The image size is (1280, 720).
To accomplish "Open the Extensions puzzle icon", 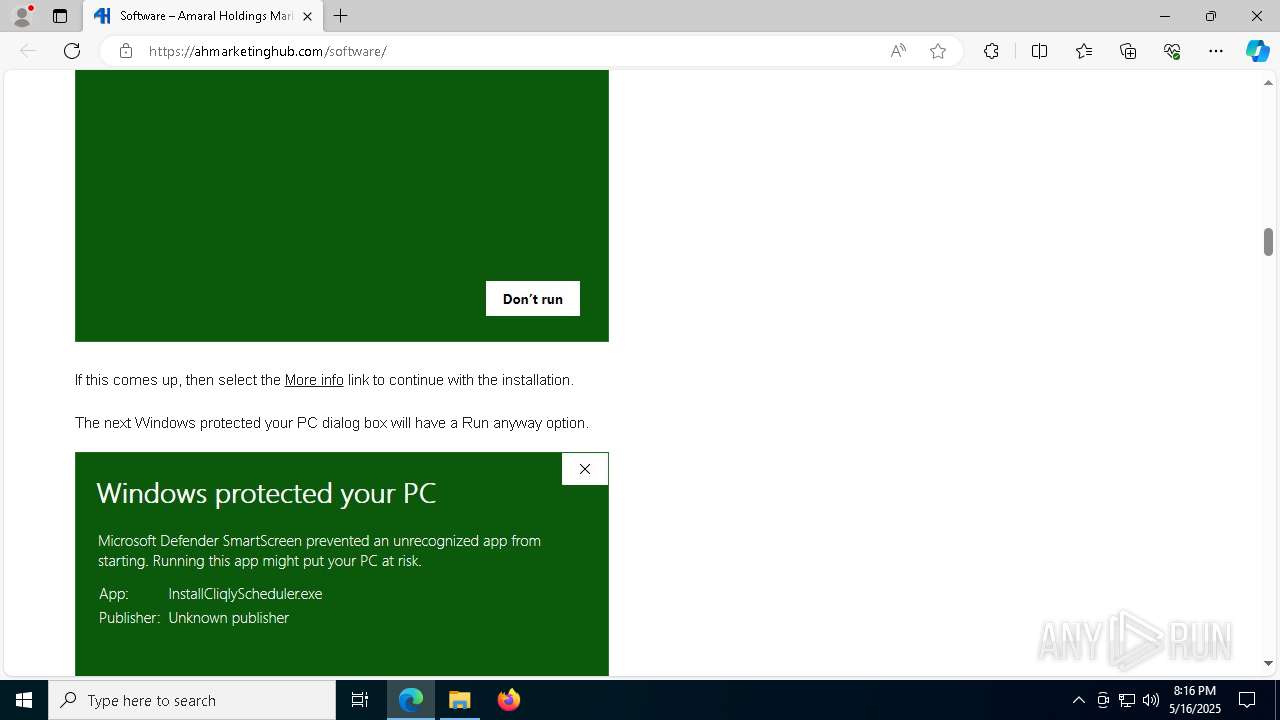I will [x=991, y=51].
